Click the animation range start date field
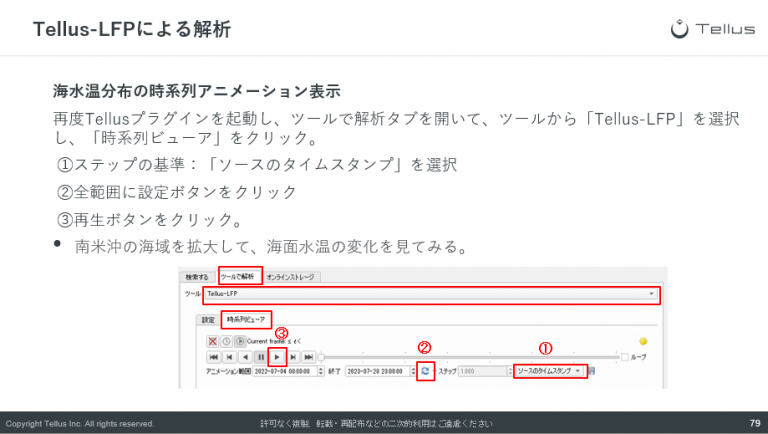The width and height of the screenshot is (768, 434). point(285,371)
